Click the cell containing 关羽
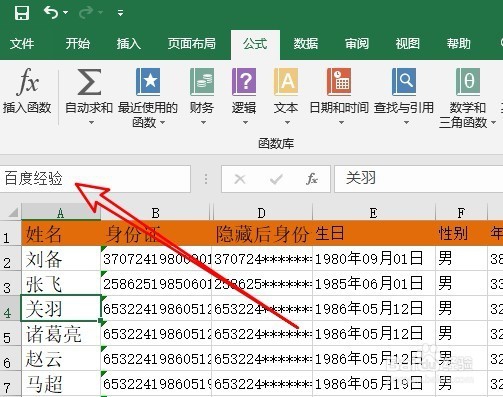503x397 pixels. coord(61,308)
